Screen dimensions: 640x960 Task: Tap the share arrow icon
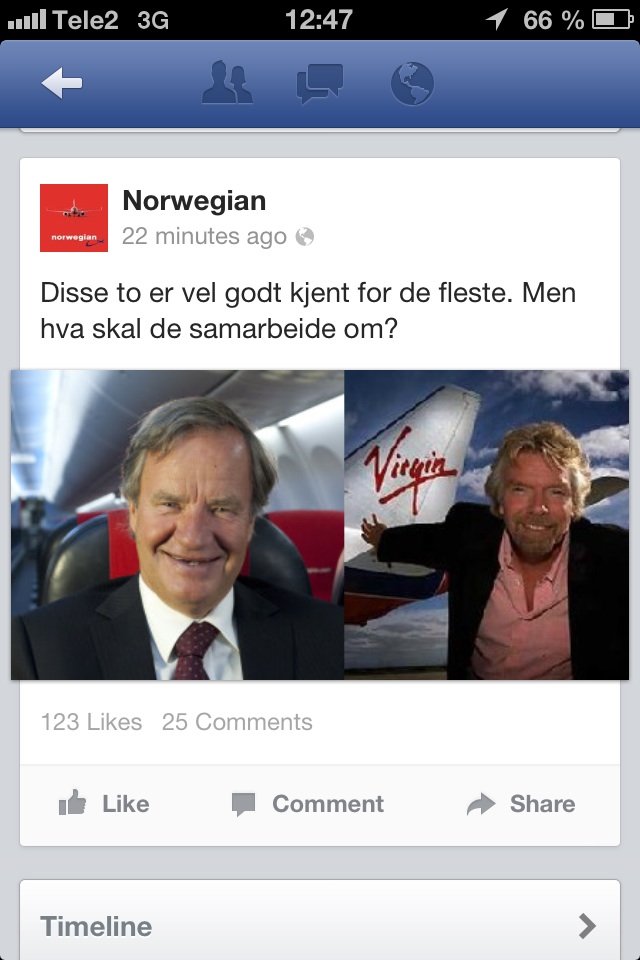(482, 804)
